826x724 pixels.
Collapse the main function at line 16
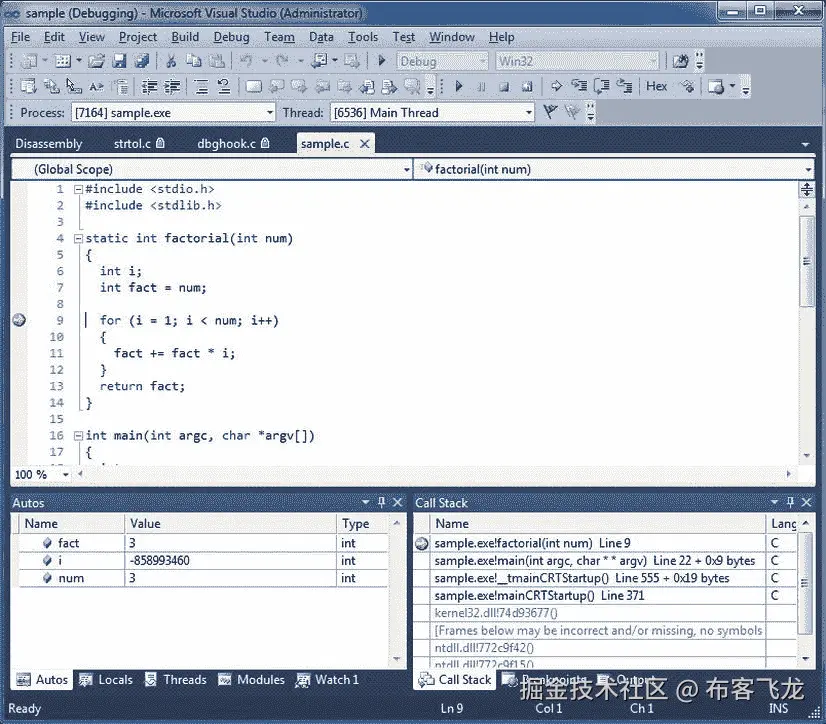pos(78,436)
